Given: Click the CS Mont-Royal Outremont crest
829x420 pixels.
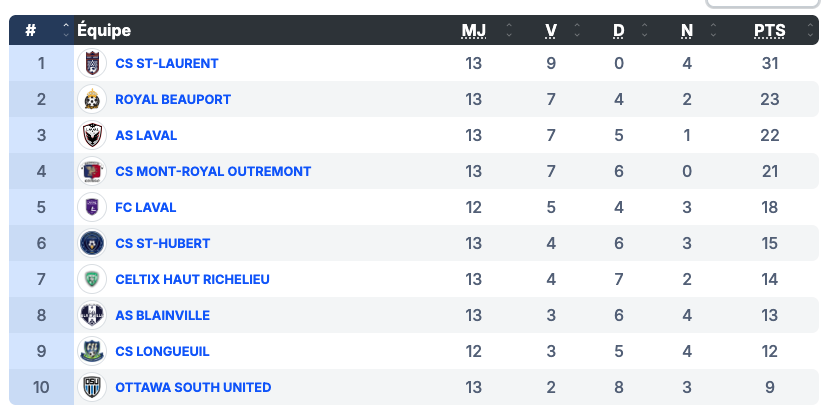Looking at the screenshot, I should pos(92,171).
